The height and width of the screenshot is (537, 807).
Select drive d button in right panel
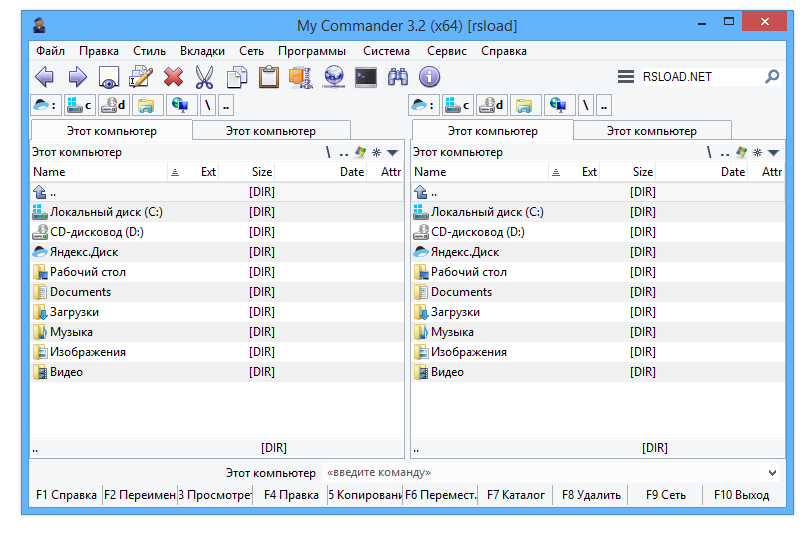491,105
